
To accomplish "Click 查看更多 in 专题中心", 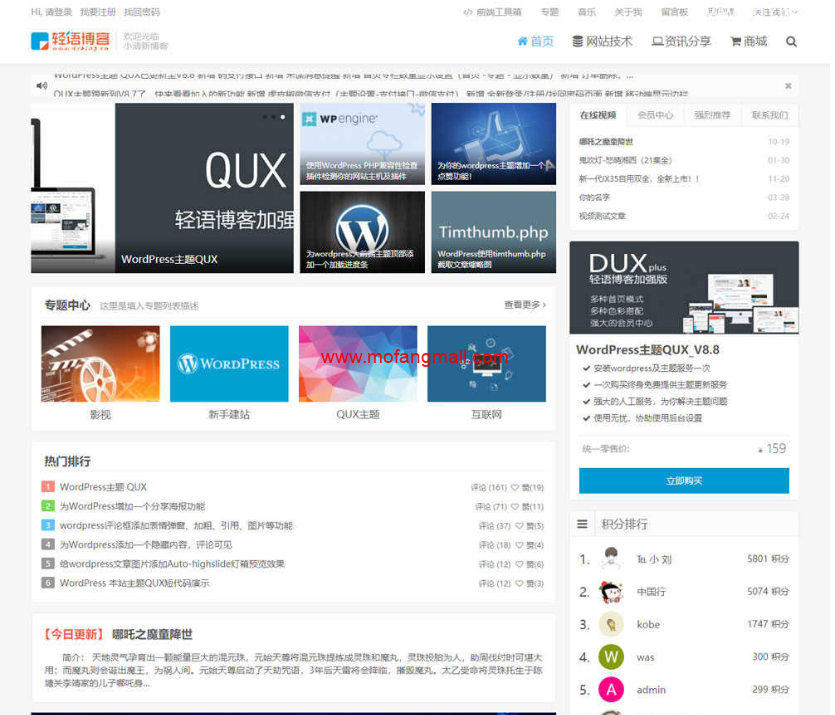I will tap(525, 305).
